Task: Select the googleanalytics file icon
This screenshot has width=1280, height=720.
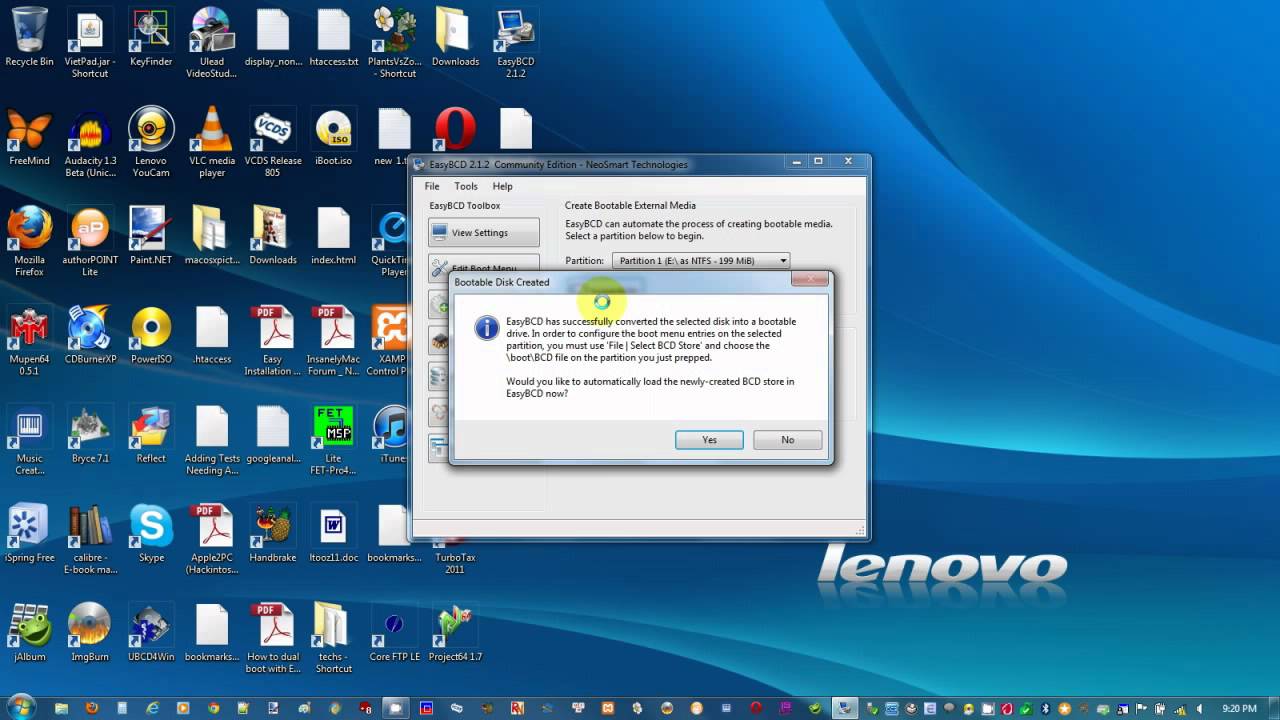Action: coord(273,434)
